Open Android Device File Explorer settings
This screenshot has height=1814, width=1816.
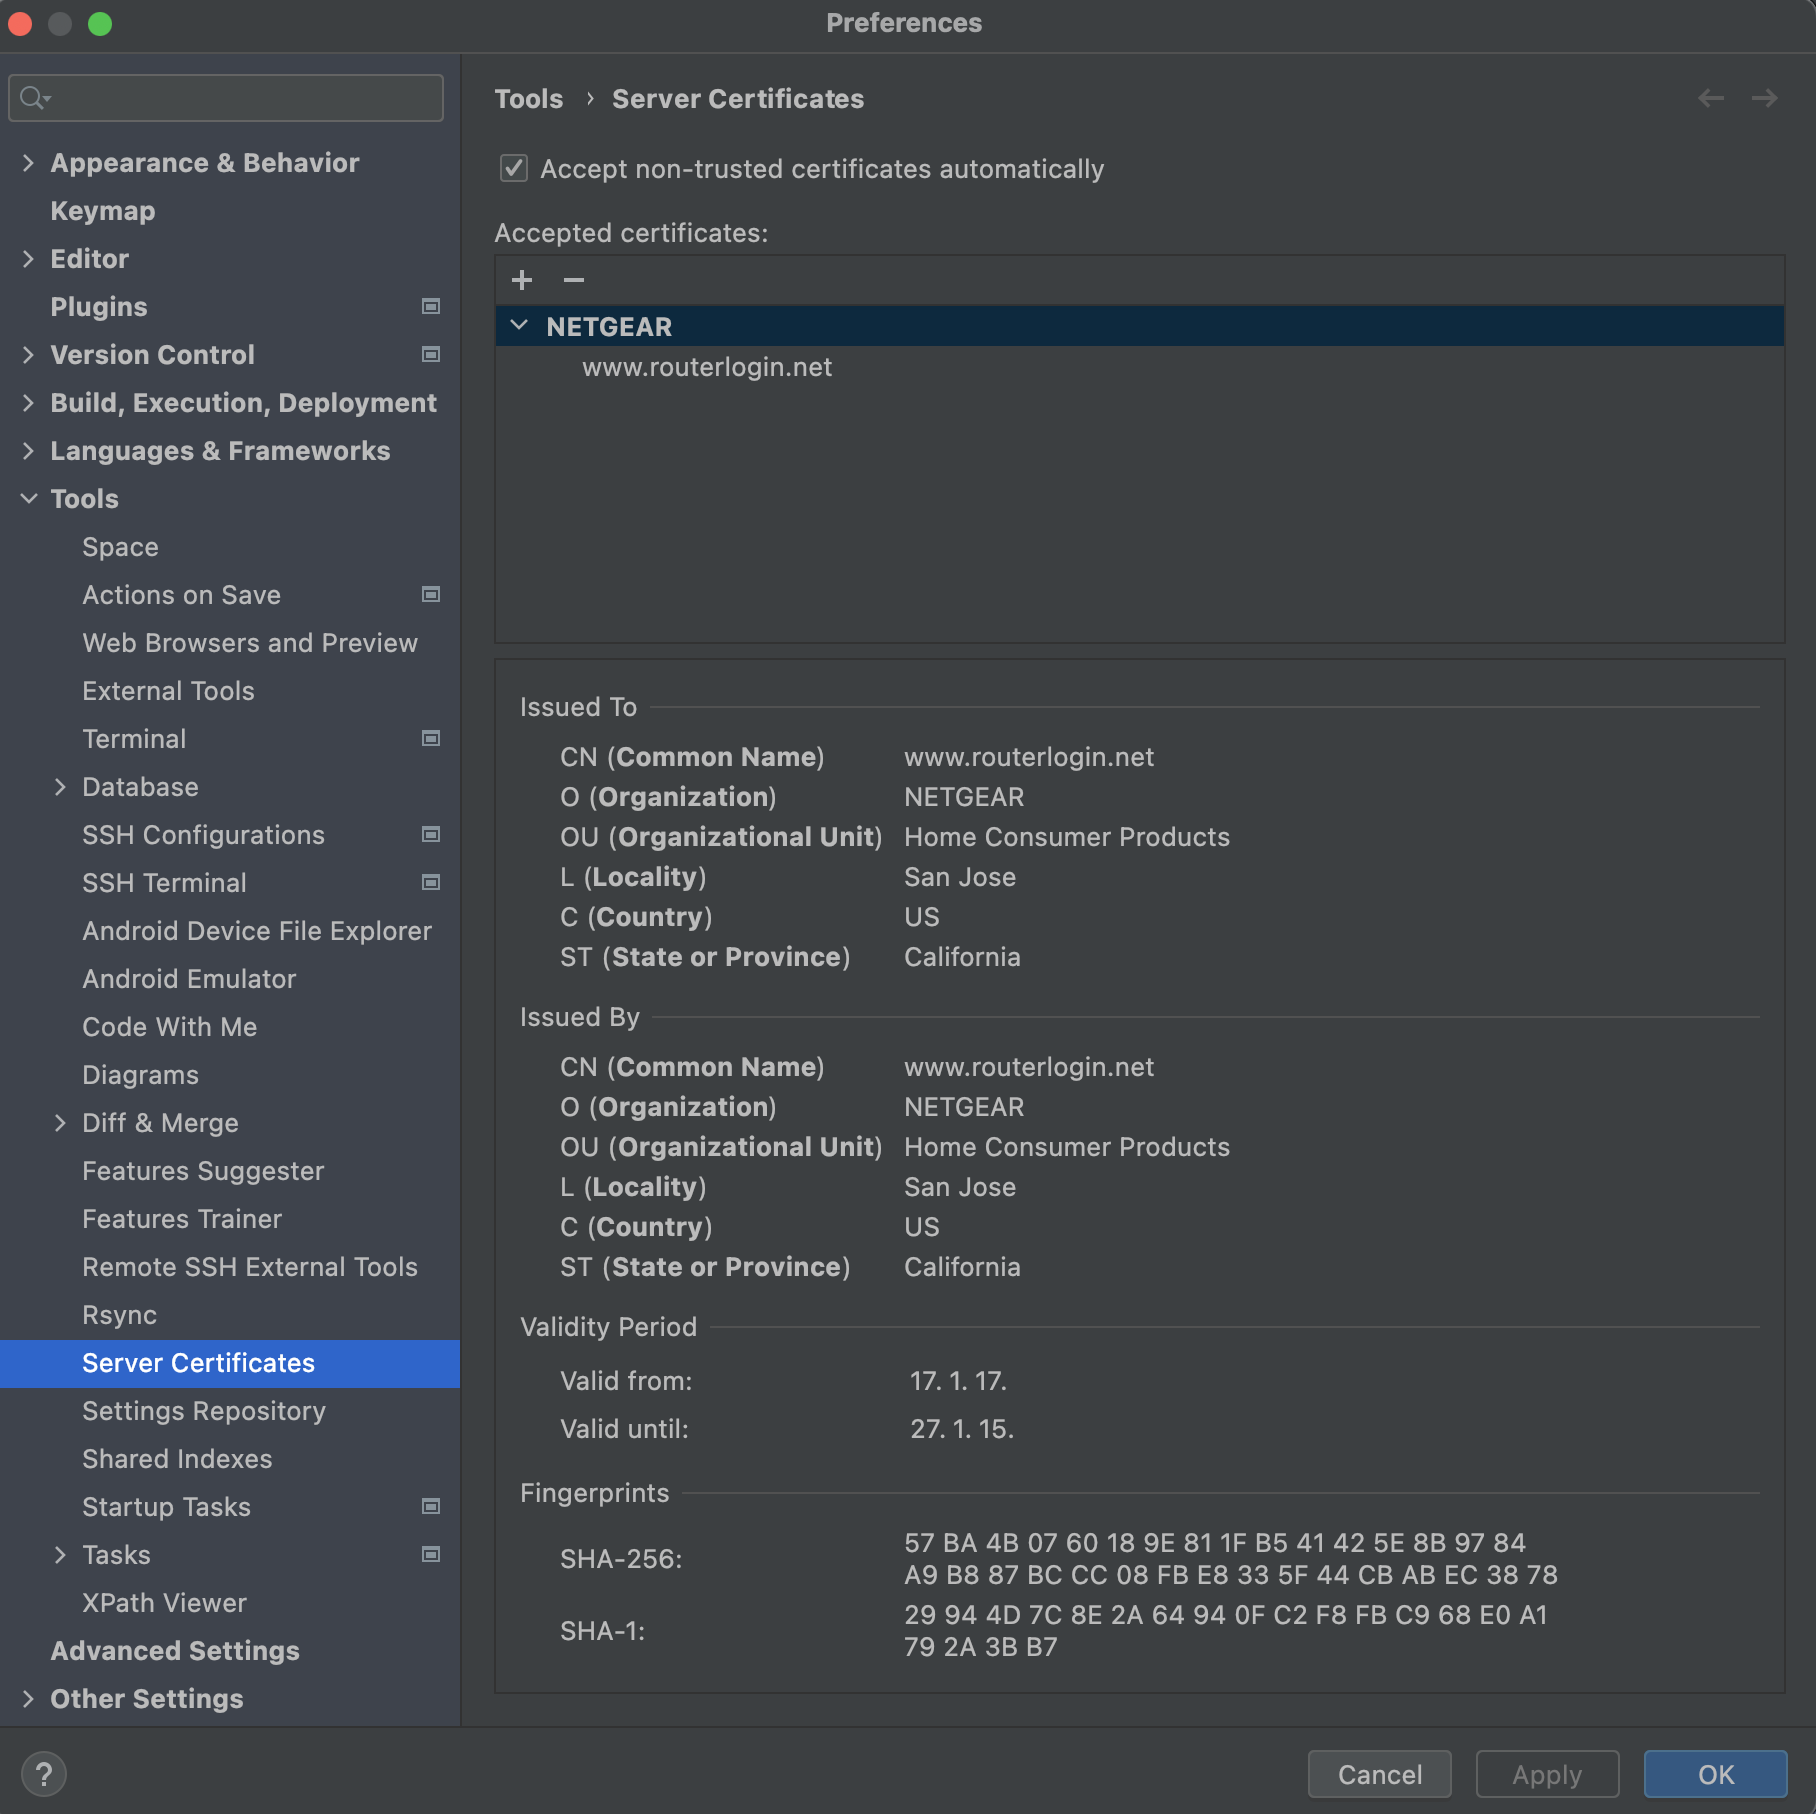[257, 931]
